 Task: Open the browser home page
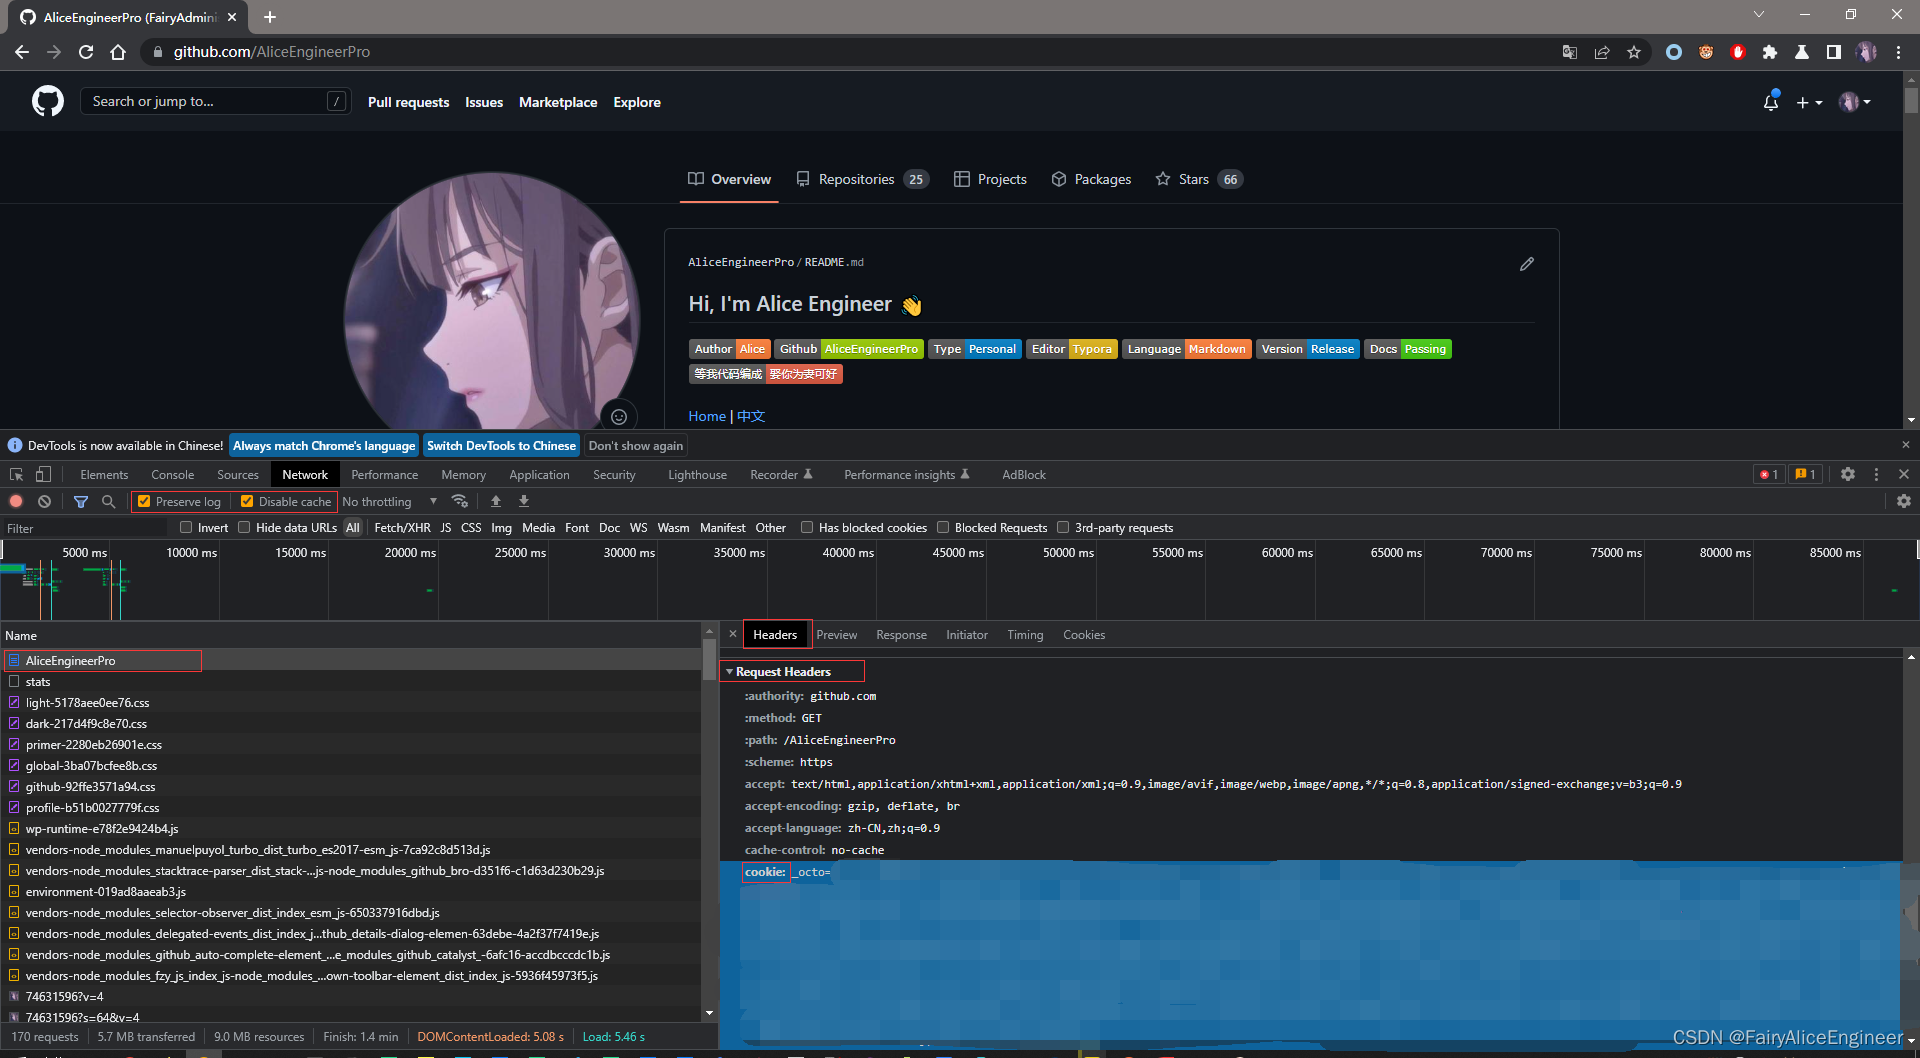(118, 52)
